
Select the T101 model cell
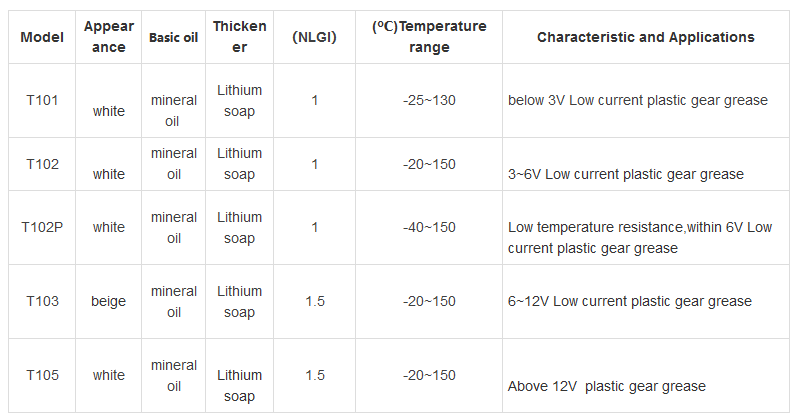click(42, 100)
